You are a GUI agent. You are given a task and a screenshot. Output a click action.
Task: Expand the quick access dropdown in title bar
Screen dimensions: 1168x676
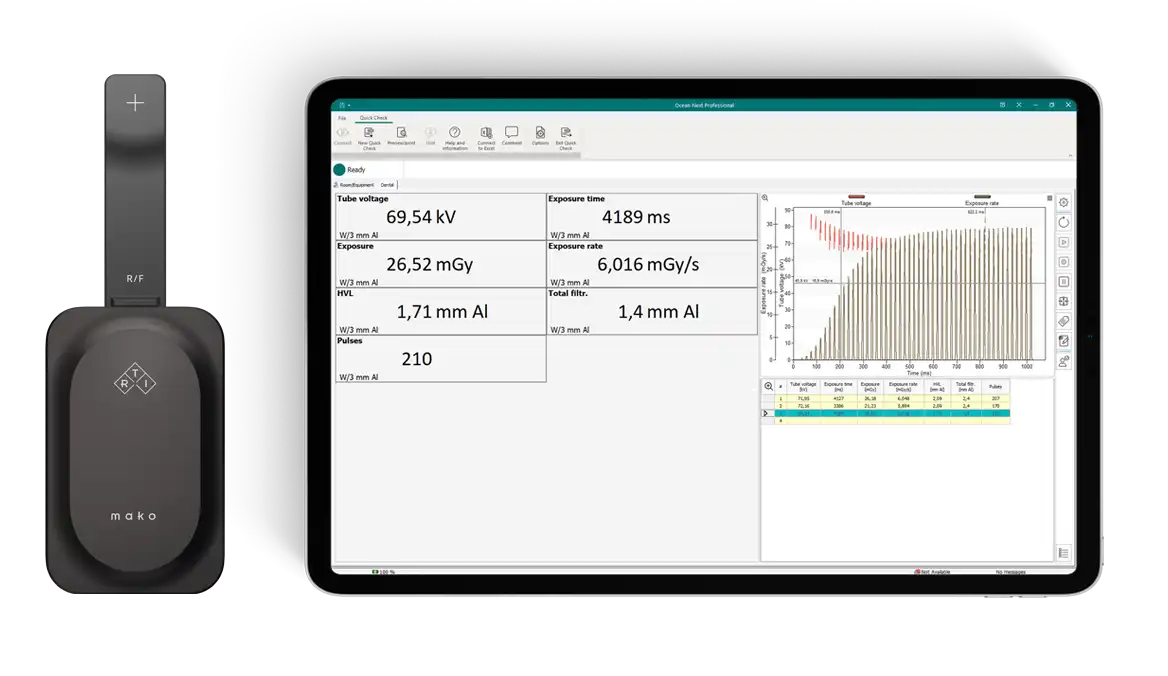[350, 105]
